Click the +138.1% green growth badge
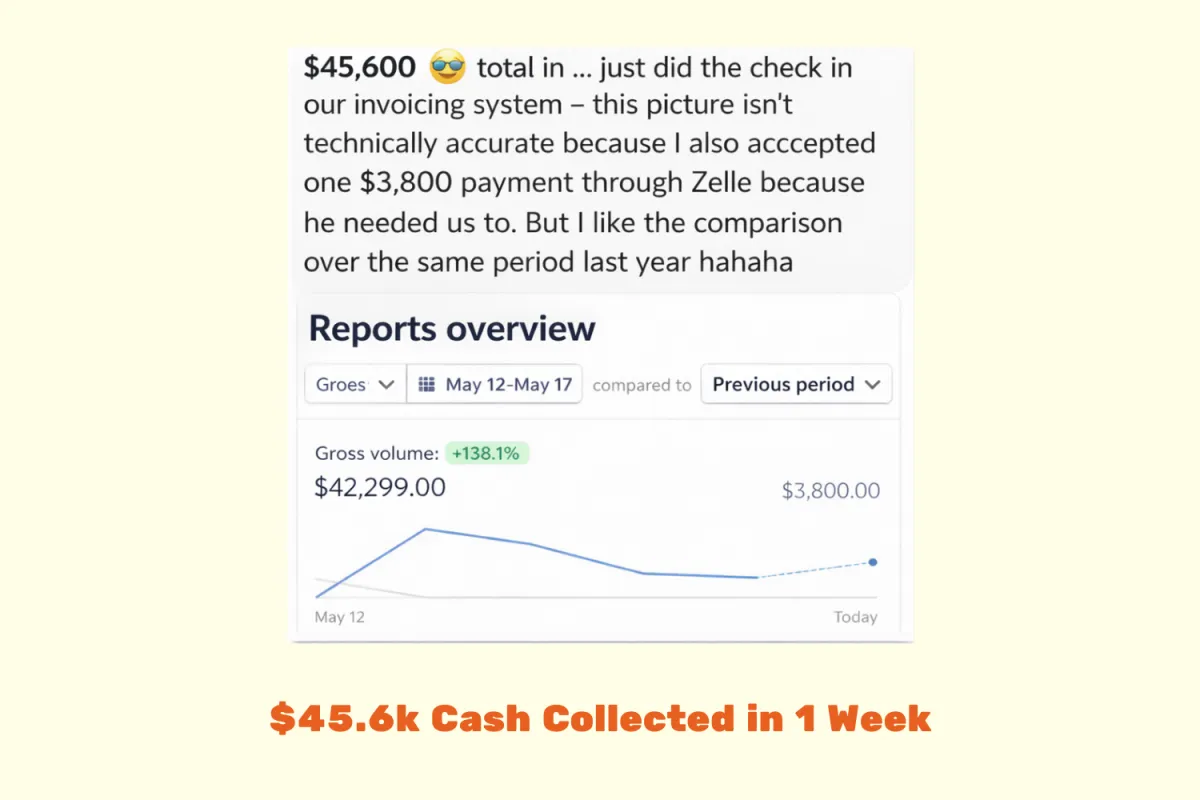Image resolution: width=1200 pixels, height=800 pixels. click(x=486, y=453)
